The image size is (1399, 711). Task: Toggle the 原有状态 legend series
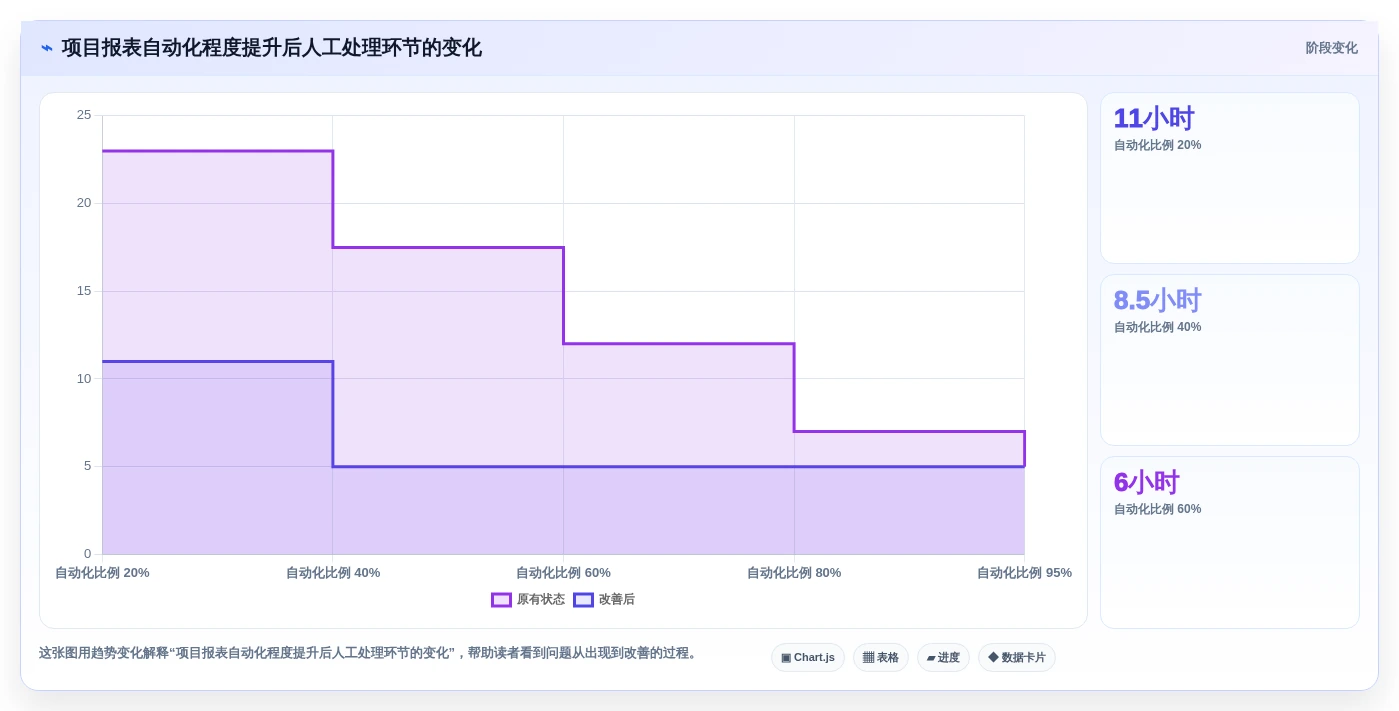click(x=528, y=600)
